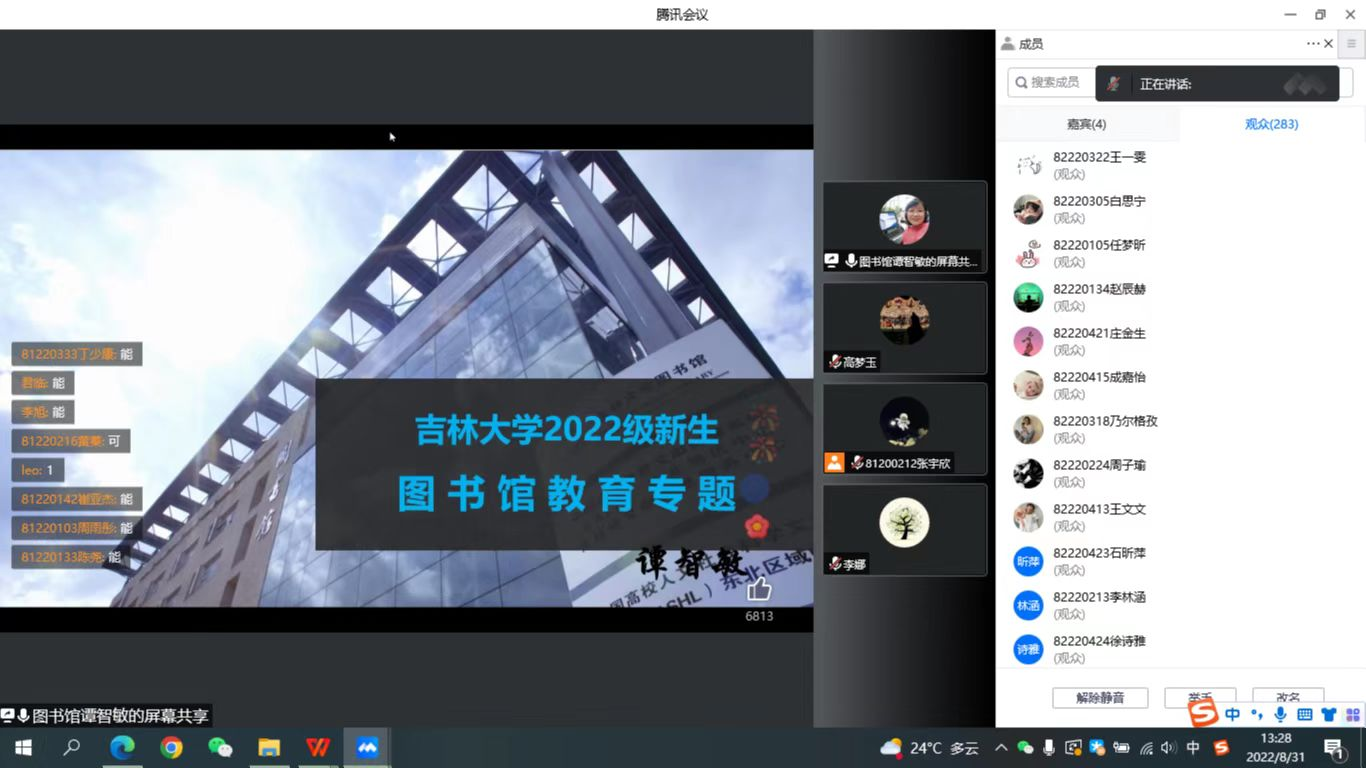Toggle the Sogou Chinese/English input mode
Viewport: 1366px width, 768px height.
pyautogui.click(x=1232, y=714)
